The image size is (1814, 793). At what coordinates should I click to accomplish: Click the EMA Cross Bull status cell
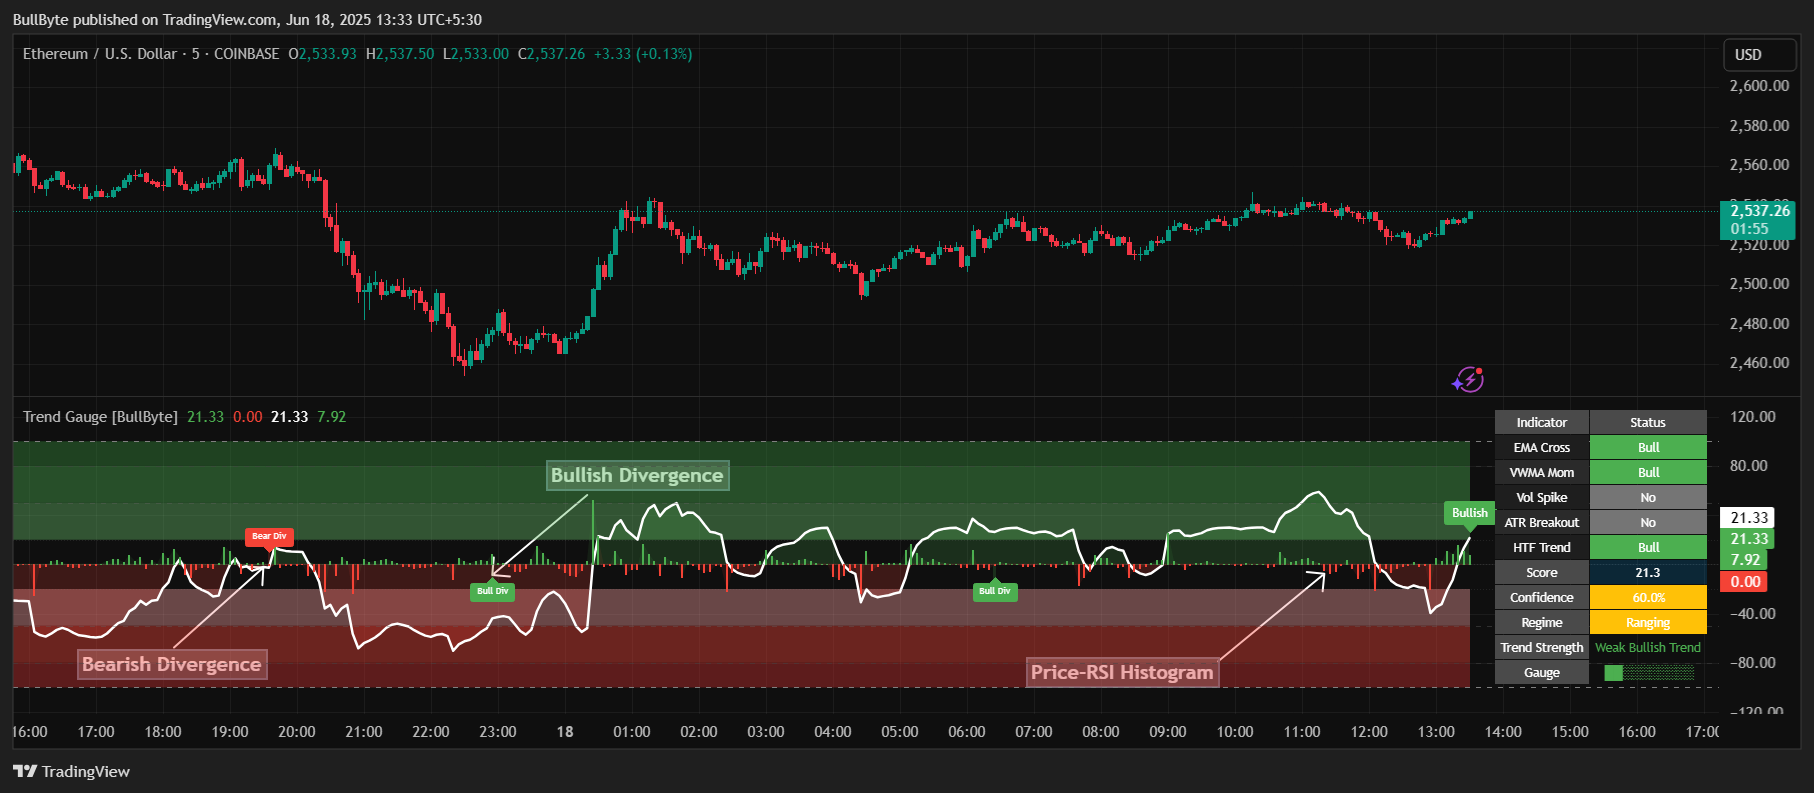pos(1648,448)
